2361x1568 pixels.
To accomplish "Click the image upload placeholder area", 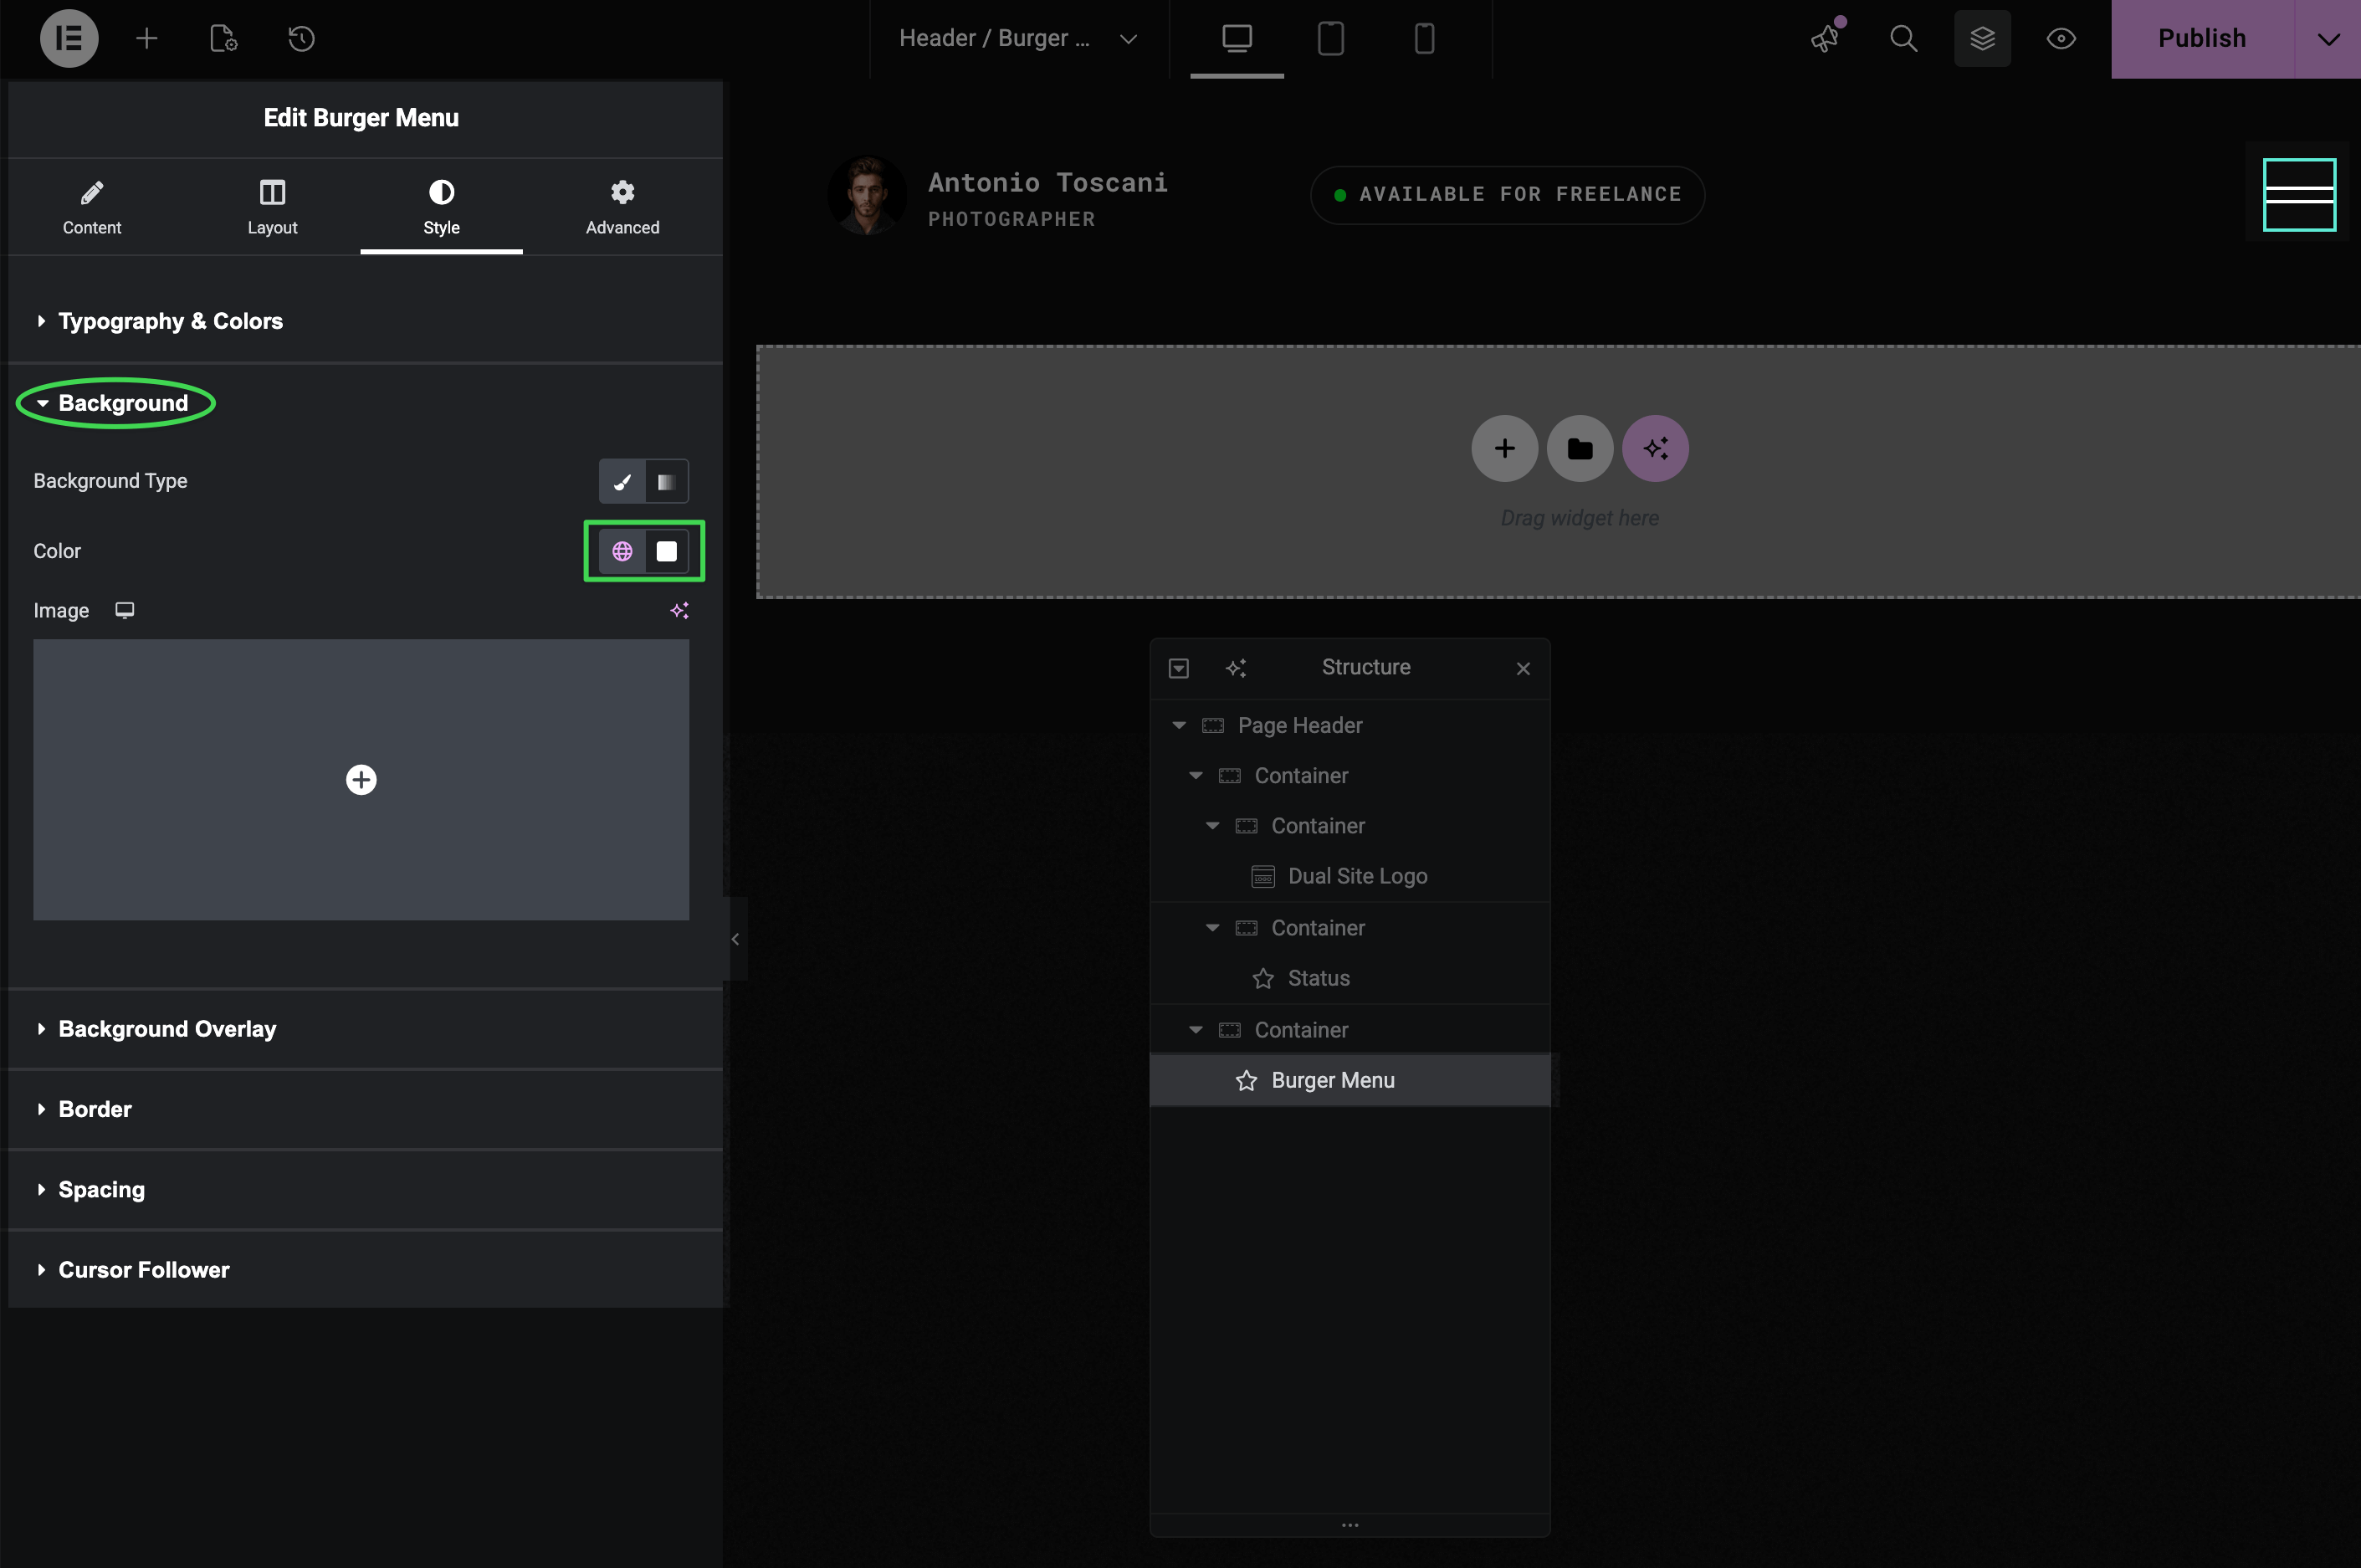I will click(x=361, y=780).
